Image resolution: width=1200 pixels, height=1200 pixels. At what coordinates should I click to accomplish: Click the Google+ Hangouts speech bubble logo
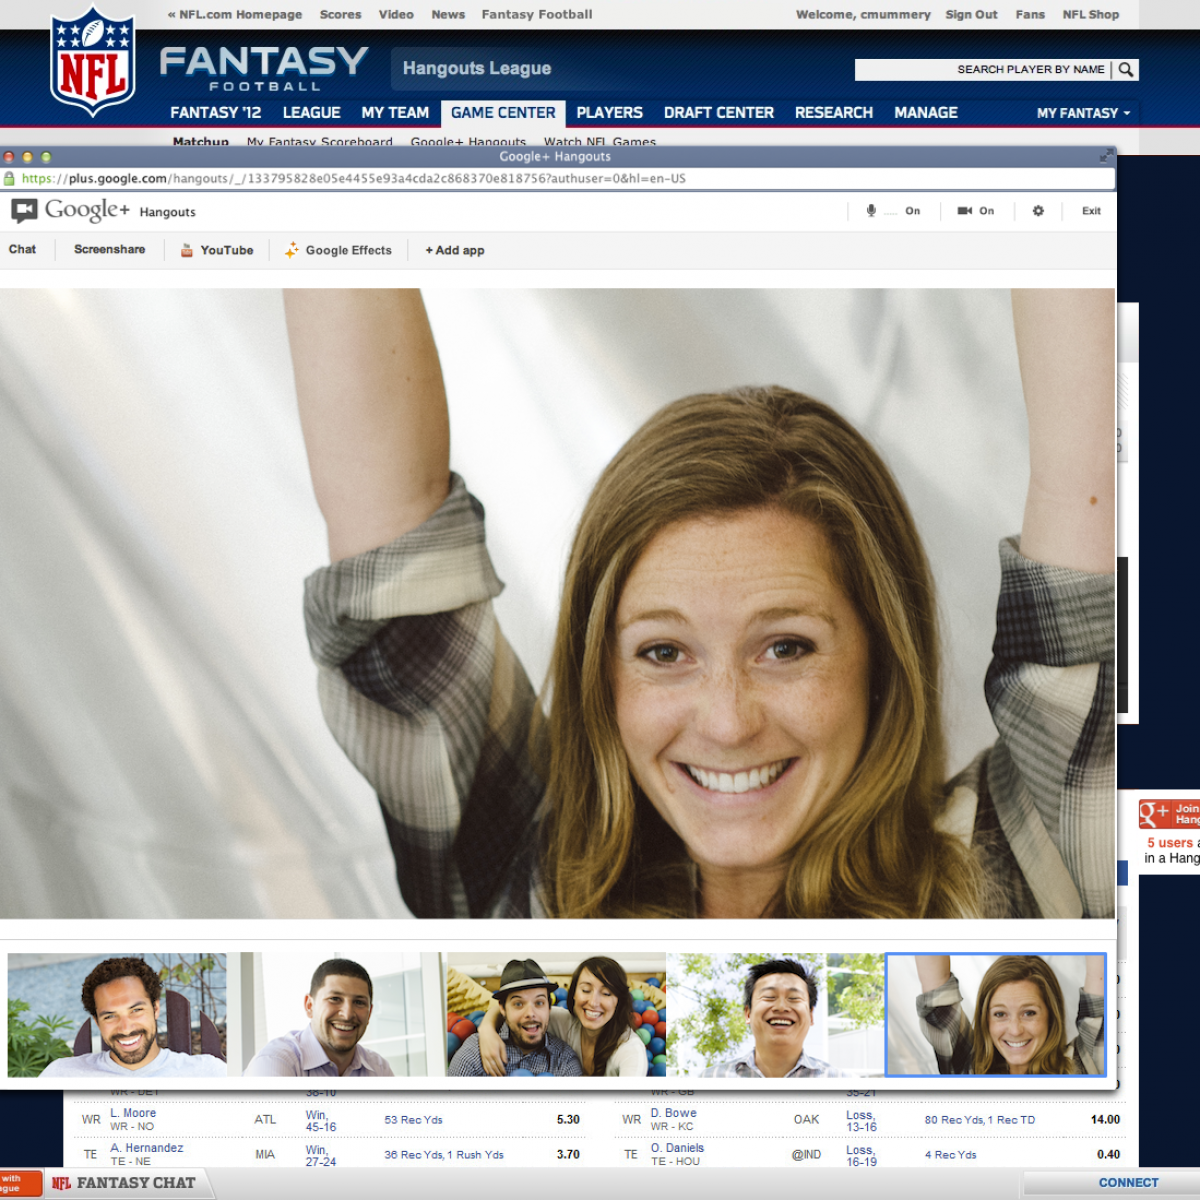point(24,211)
